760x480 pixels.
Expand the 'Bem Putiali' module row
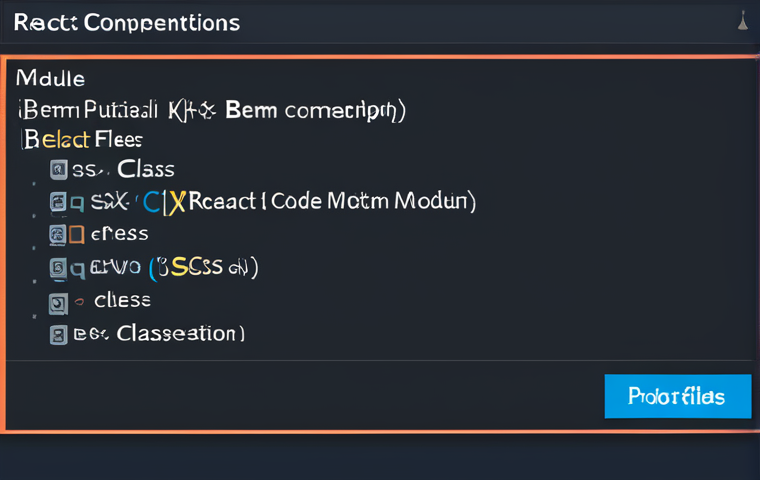click(211, 111)
